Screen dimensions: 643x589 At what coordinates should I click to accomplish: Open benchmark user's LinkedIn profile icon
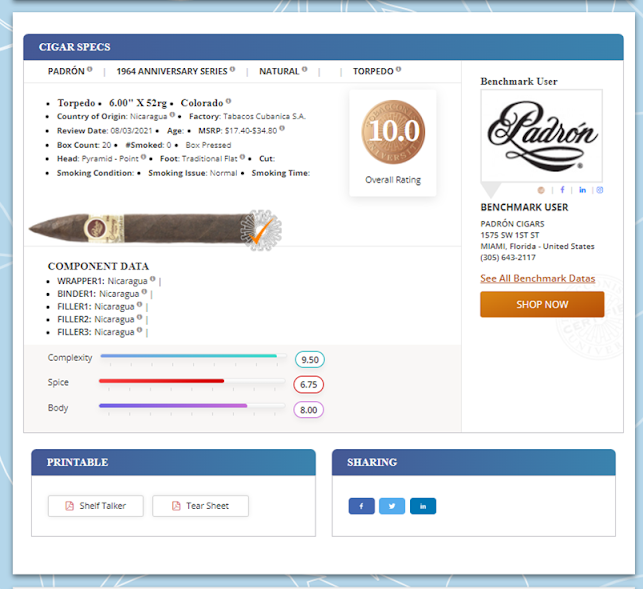[x=582, y=189]
